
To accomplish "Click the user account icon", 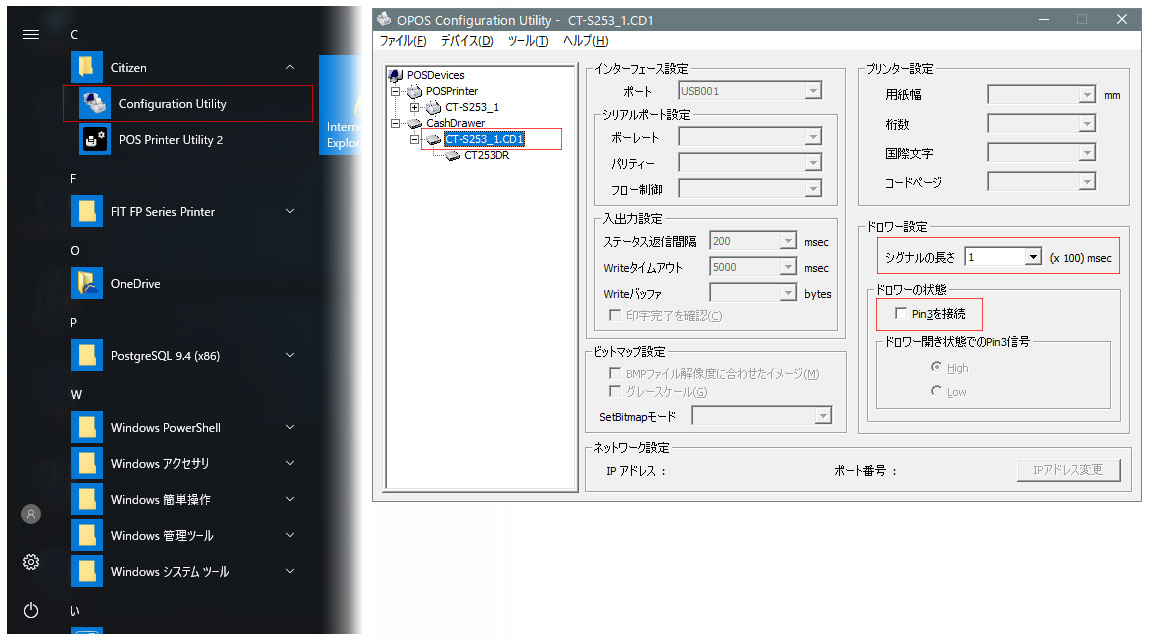I will coord(31,514).
